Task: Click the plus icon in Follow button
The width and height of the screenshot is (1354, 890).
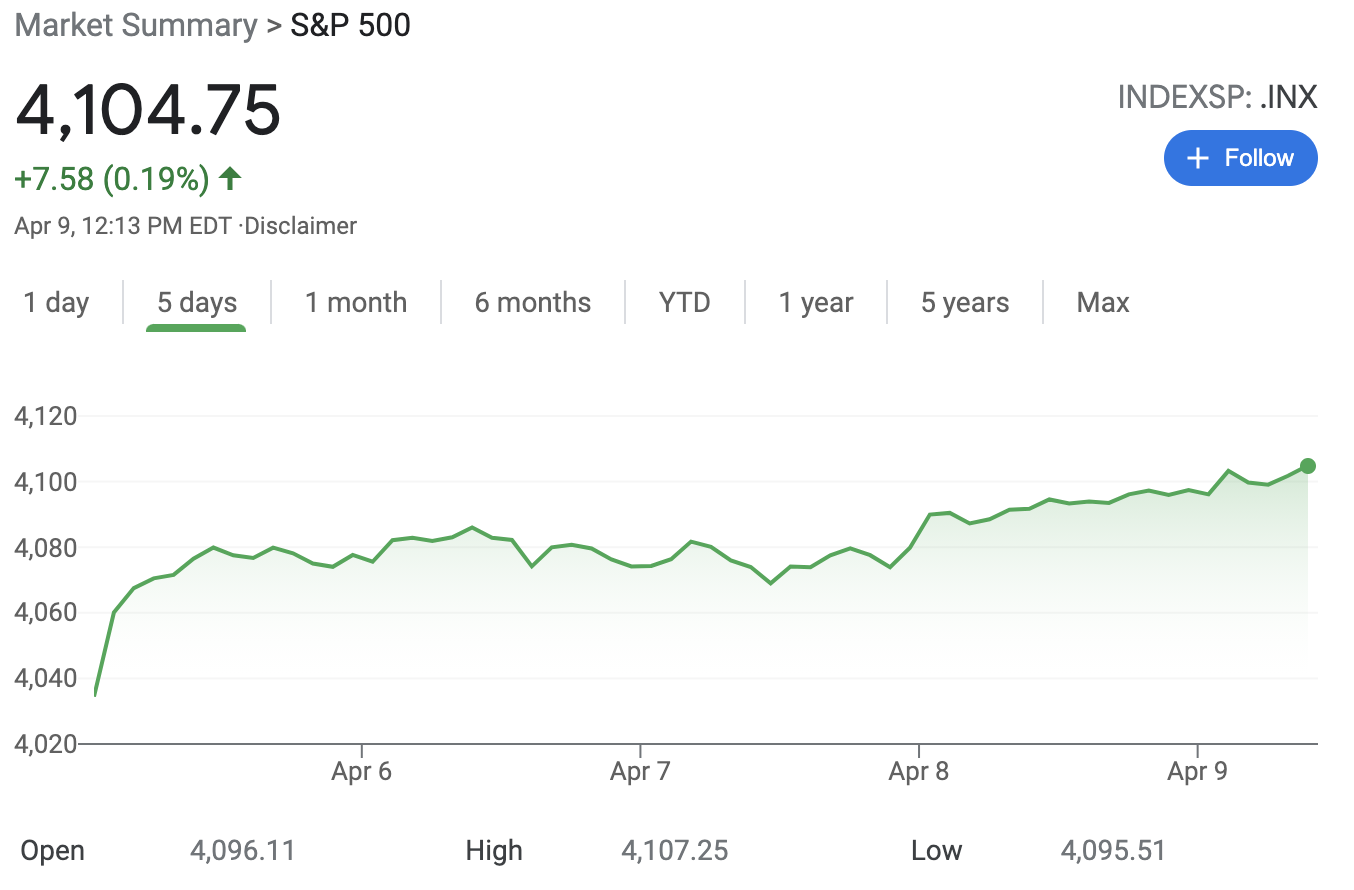Action: point(1196,158)
